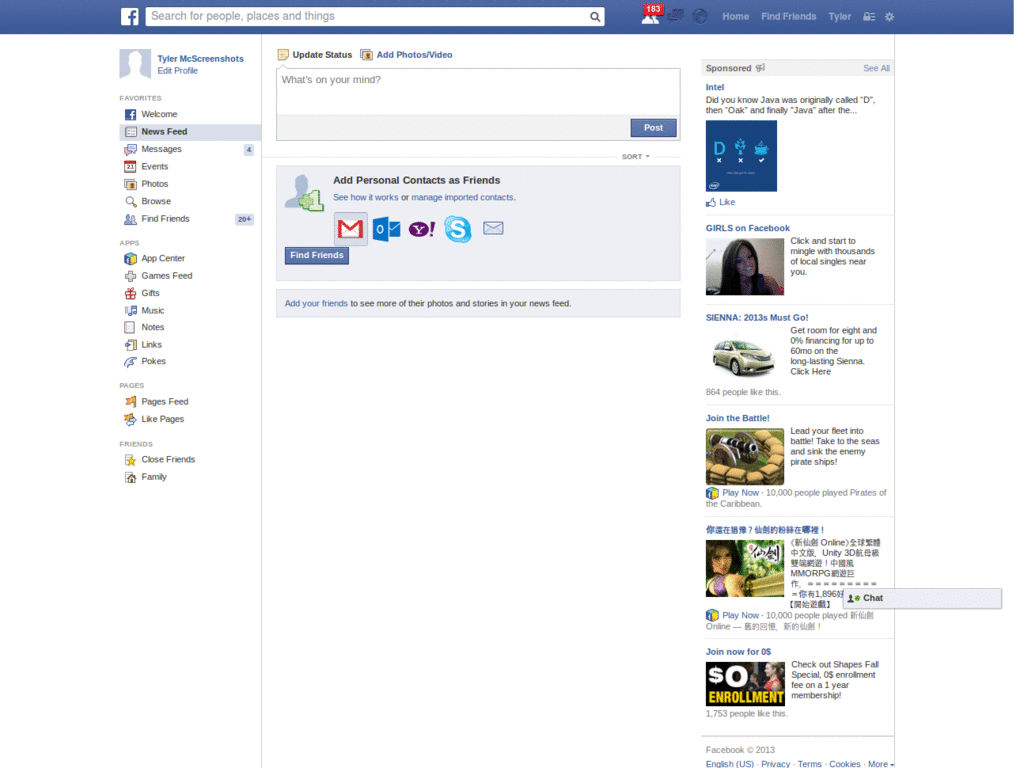
Task: Open friend requests icon with 183 badge
Action: coord(650,16)
